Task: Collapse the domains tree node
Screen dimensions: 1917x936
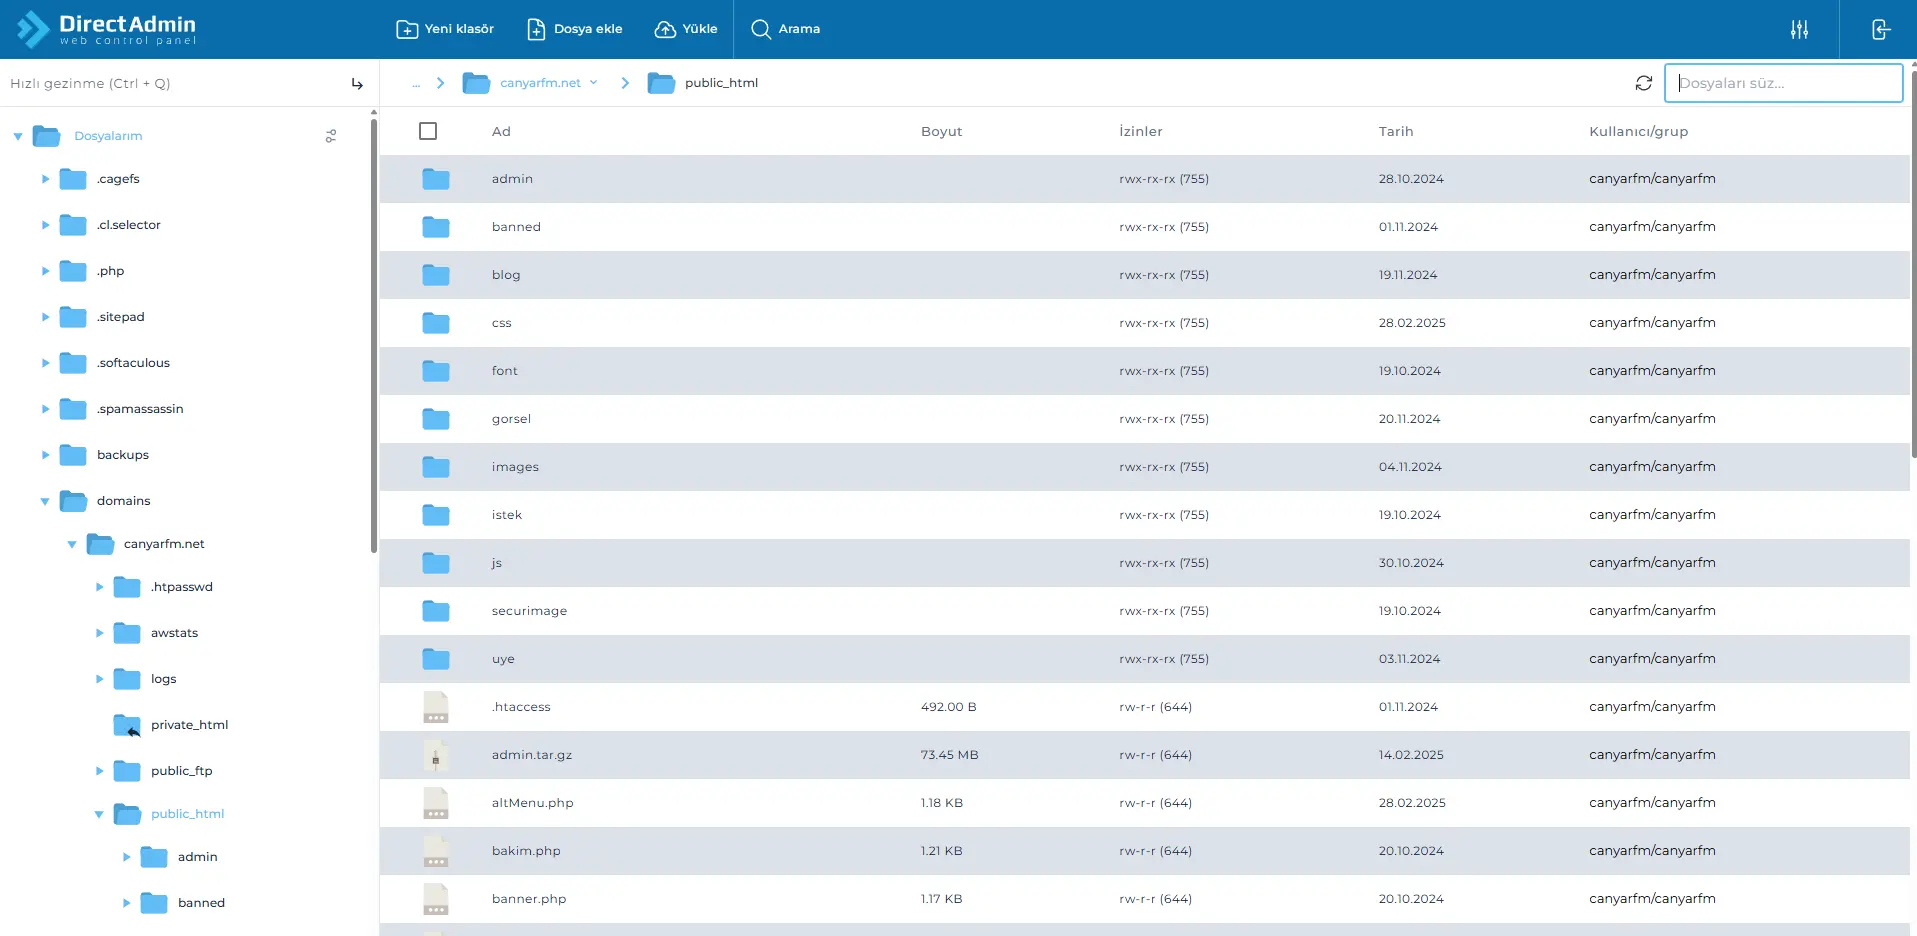Action: click(x=44, y=501)
